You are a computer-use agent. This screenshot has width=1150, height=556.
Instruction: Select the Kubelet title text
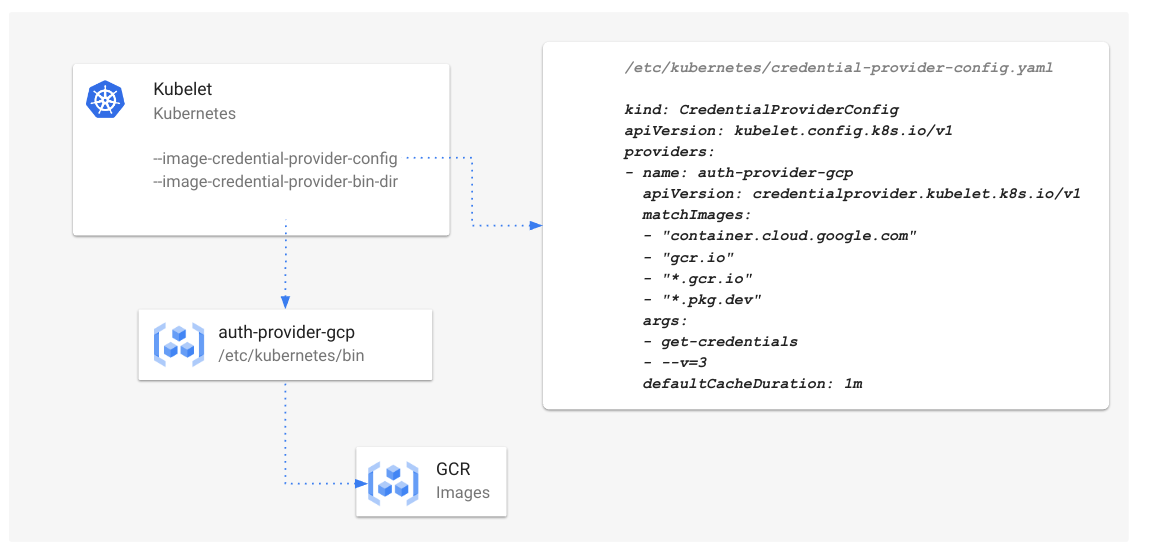point(183,90)
